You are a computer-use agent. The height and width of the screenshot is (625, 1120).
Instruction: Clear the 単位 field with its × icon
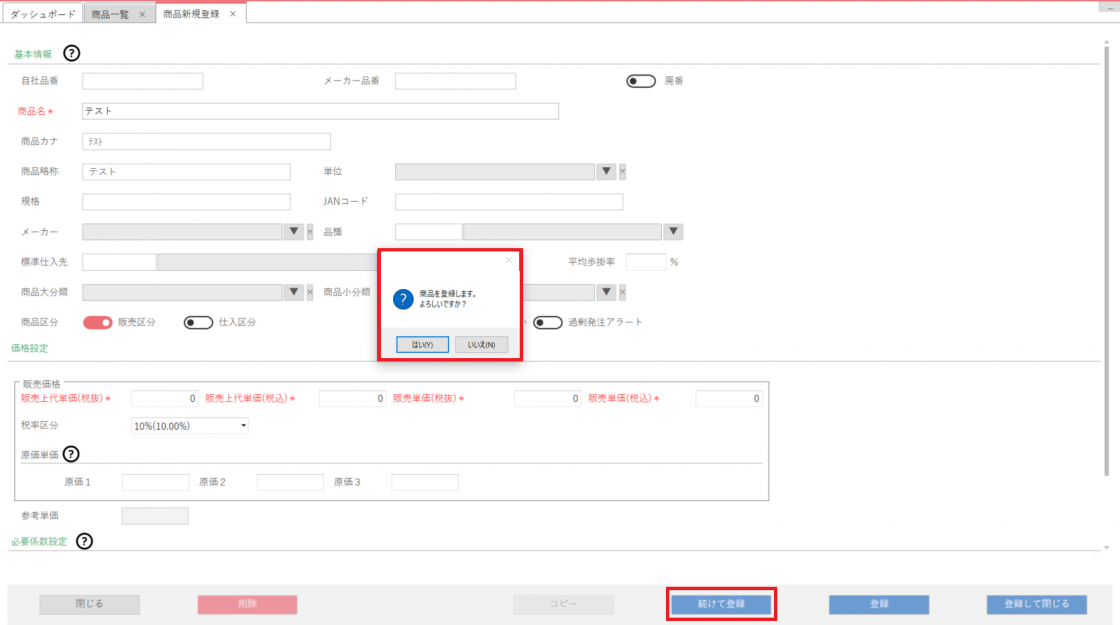pos(622,172)
